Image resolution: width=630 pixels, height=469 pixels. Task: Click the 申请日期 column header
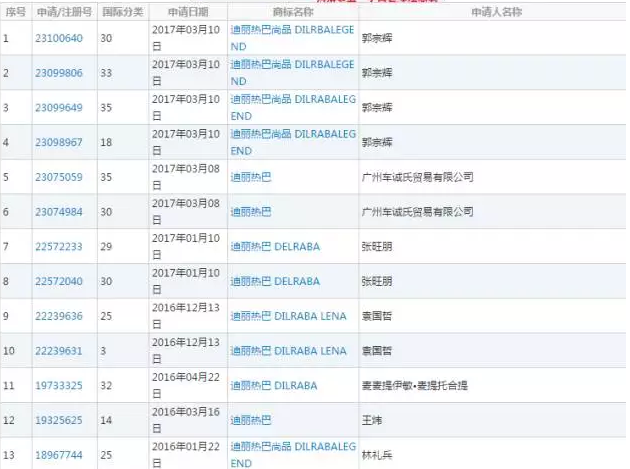pos(187,11)
